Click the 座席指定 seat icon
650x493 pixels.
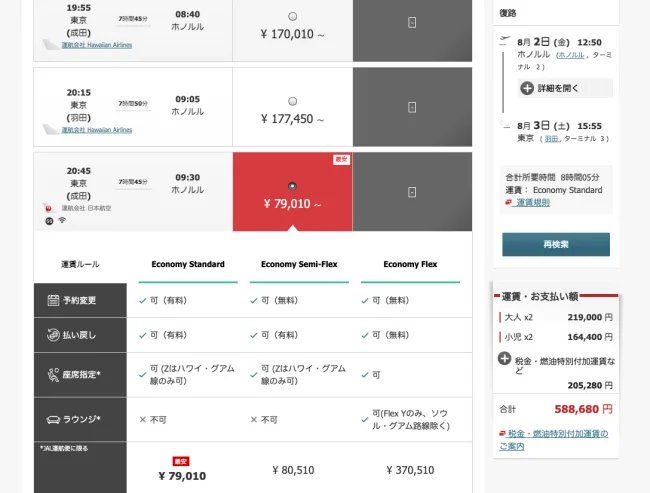pos(53,374)
